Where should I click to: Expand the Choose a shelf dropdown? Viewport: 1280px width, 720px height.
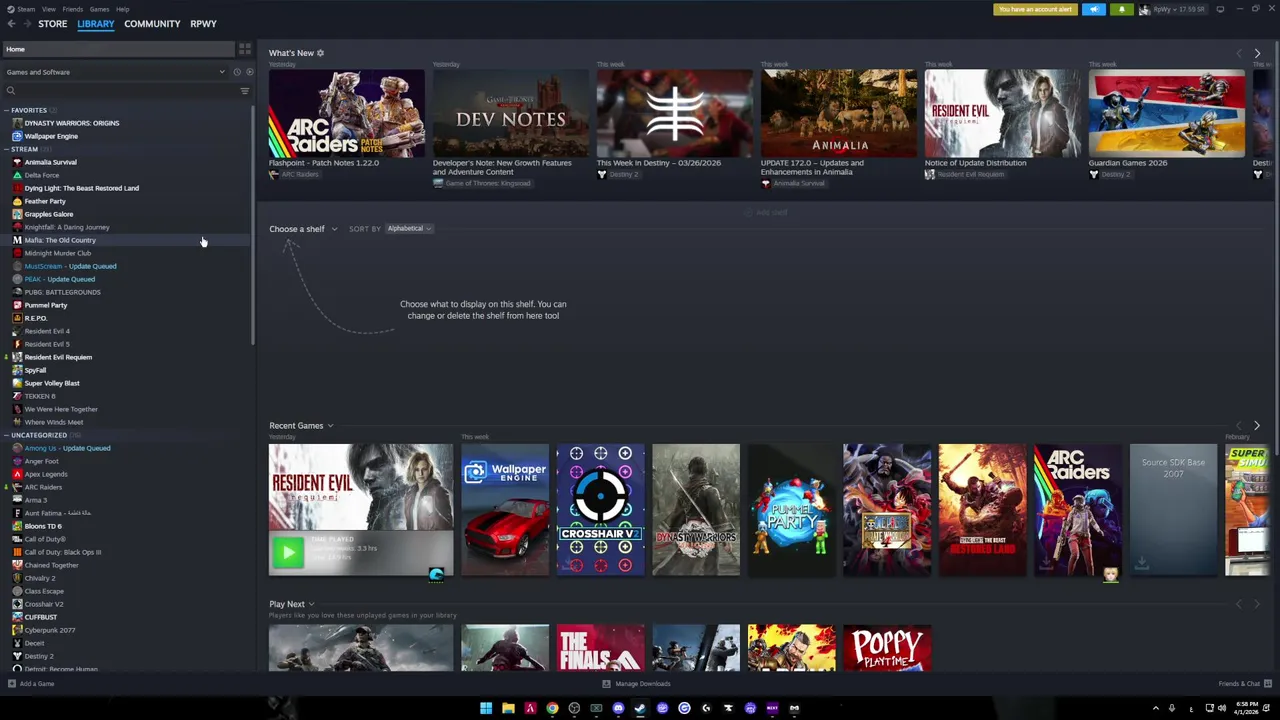coord(303,229)
